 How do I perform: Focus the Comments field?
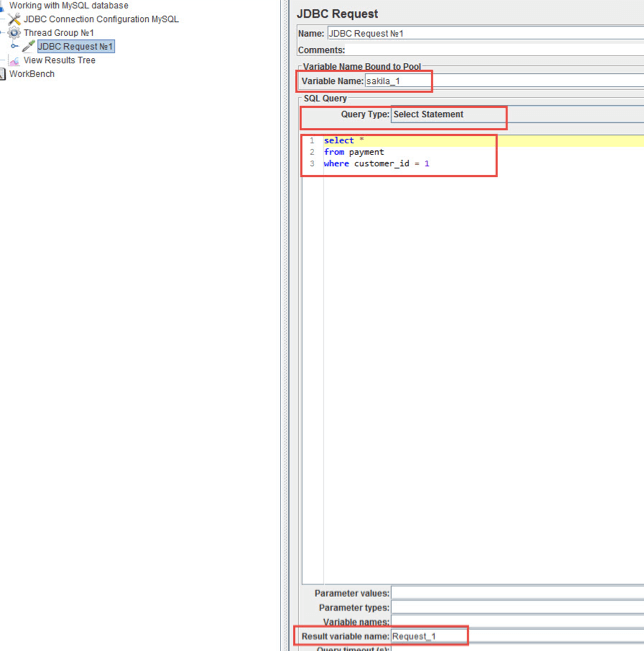(495, 50)
